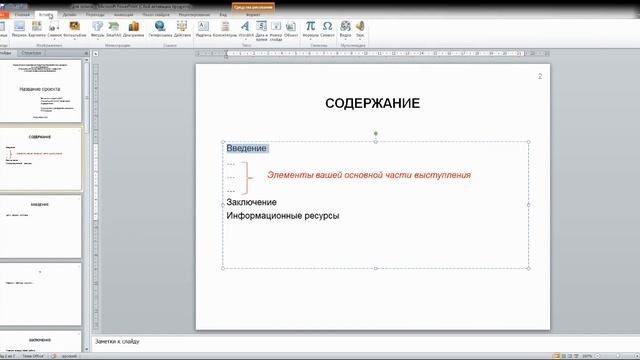Insert an object with Объект icon

(291, 29)
